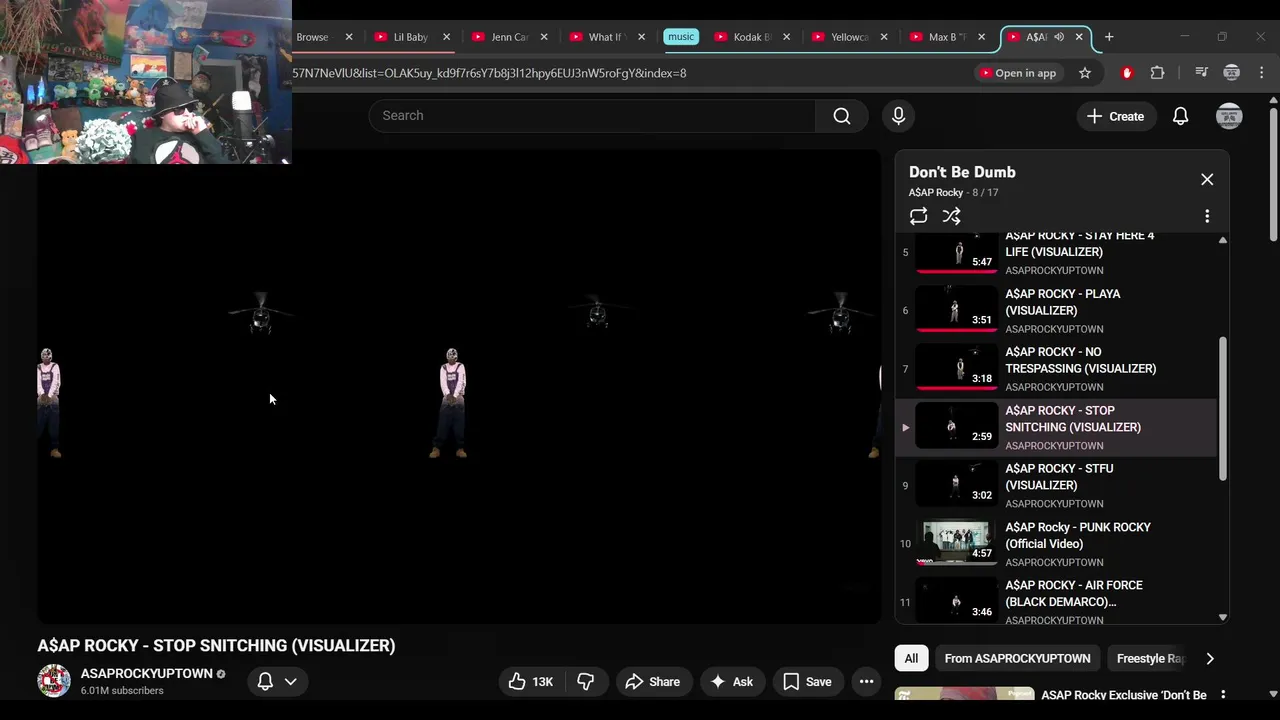The height and width of the screenshot is (720, 1280).
Task: Like the video with thumbs up
Action: (530, 682)
